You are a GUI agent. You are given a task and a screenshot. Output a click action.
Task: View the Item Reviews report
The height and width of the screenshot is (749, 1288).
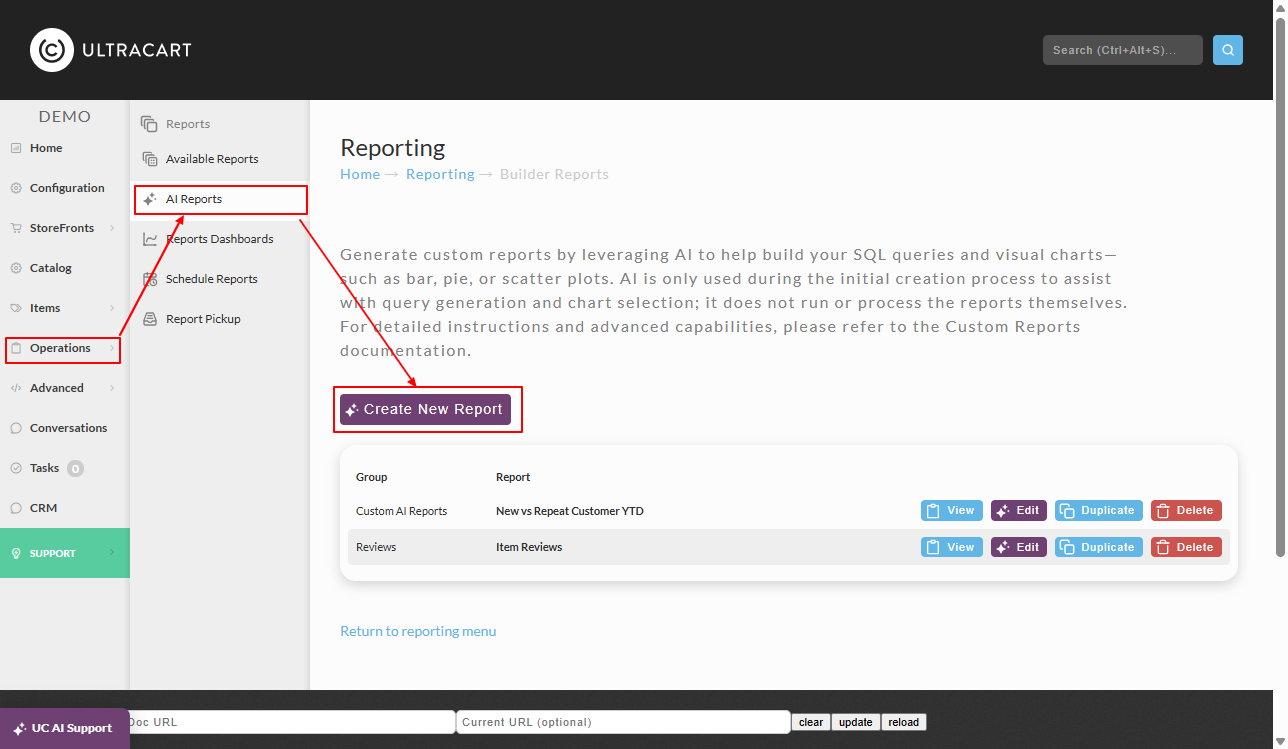click(x=952, y=547)
